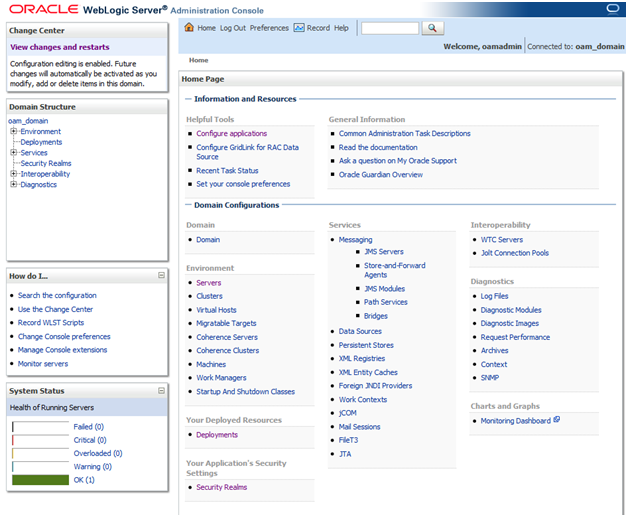The width and height of the screenshot is (628, 517).
Task: Focus the toolbar search input field
Action: point(390,28)
